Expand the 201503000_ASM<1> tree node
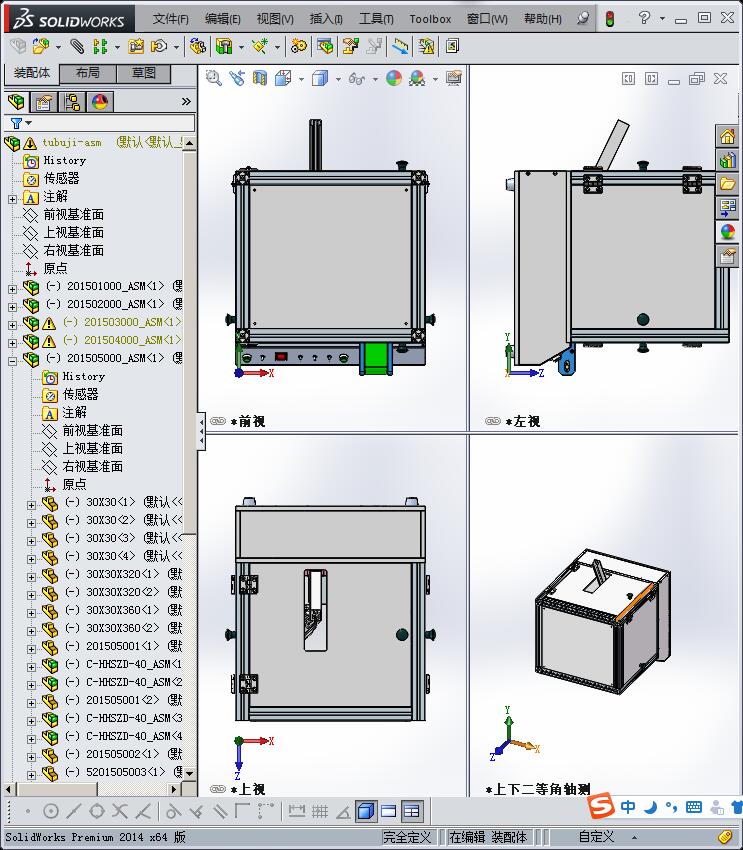Viewport: 743px width, 850px height. (12, 325)
